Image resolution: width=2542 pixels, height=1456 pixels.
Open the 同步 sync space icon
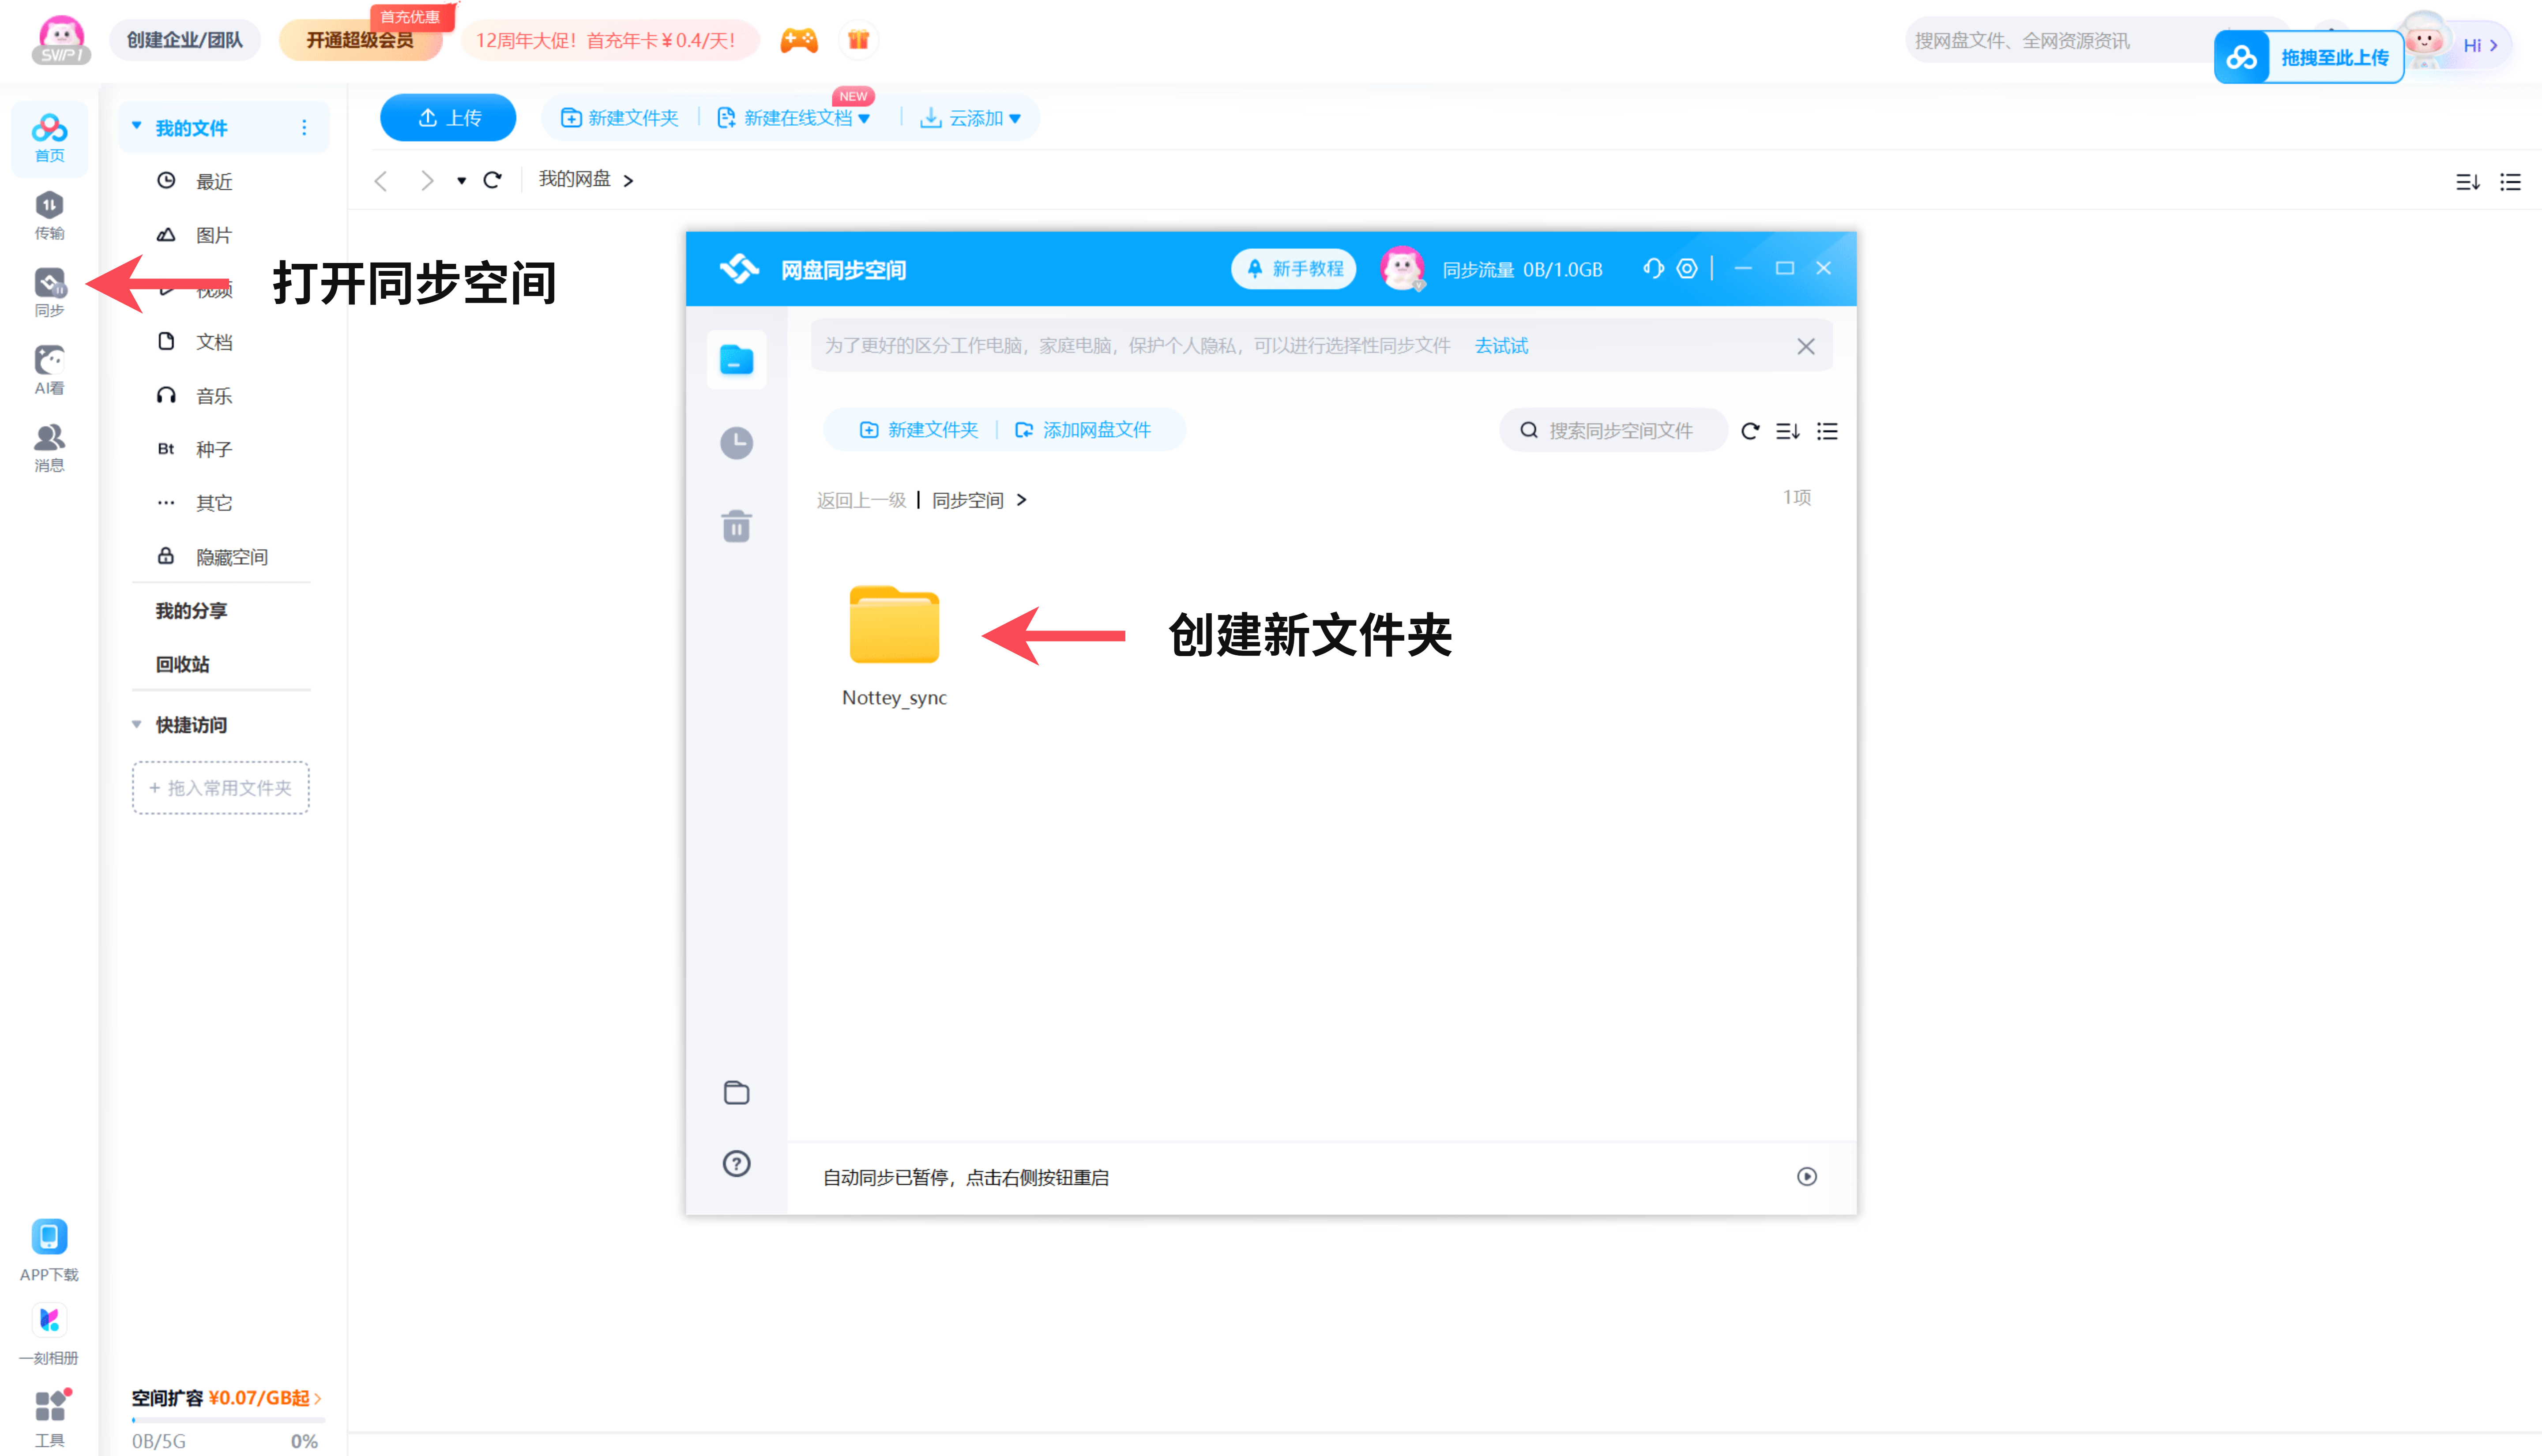[49, 292]
